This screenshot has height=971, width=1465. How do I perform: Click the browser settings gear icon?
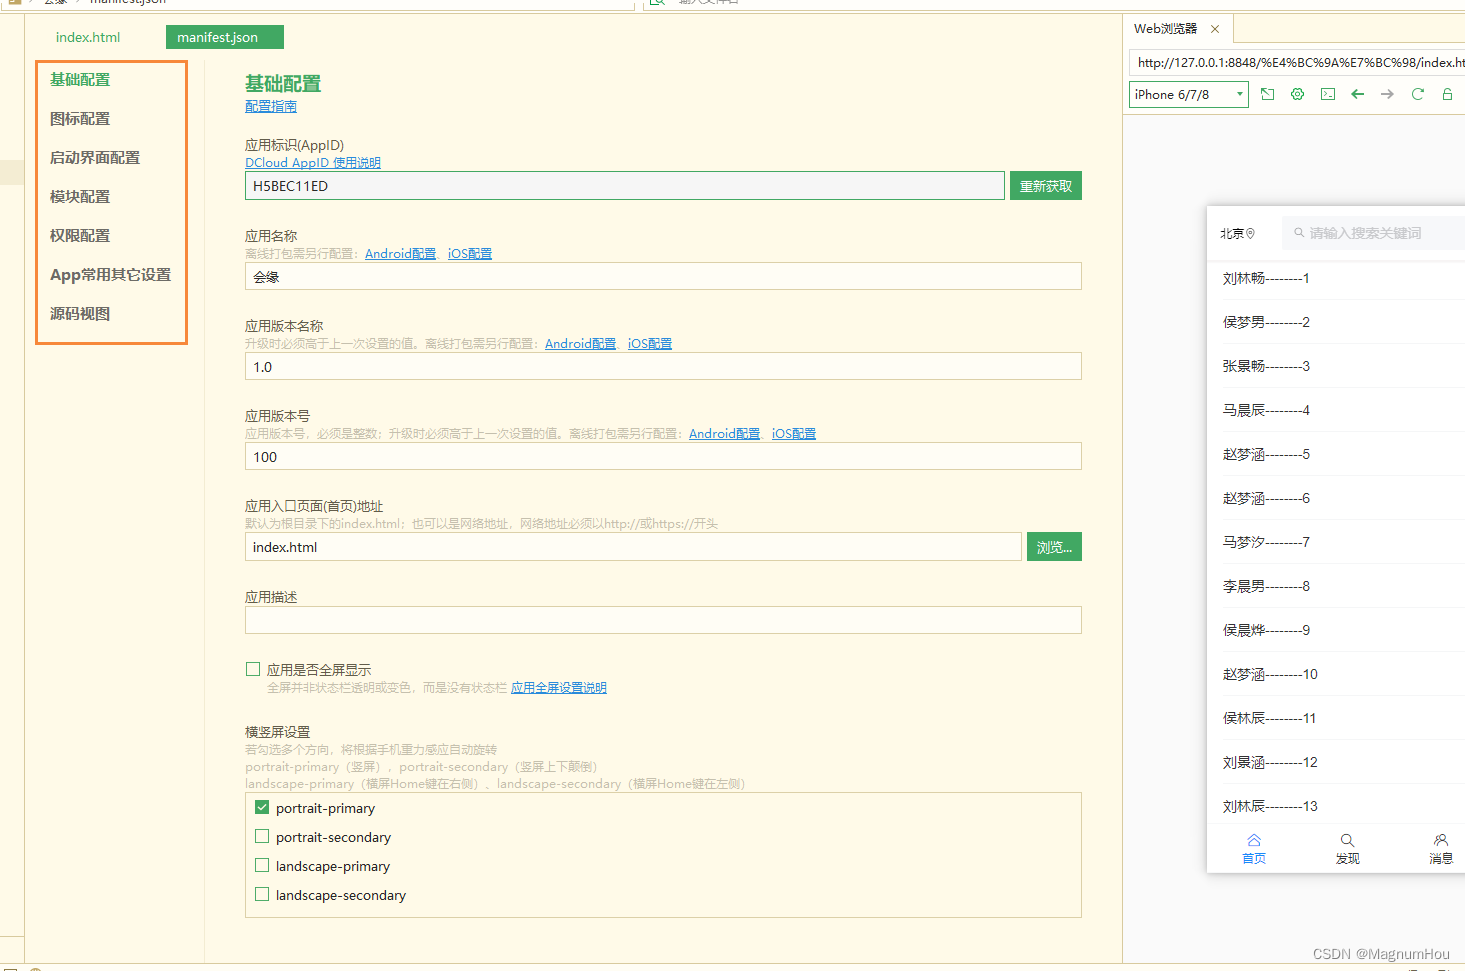tap(1297, 94)
